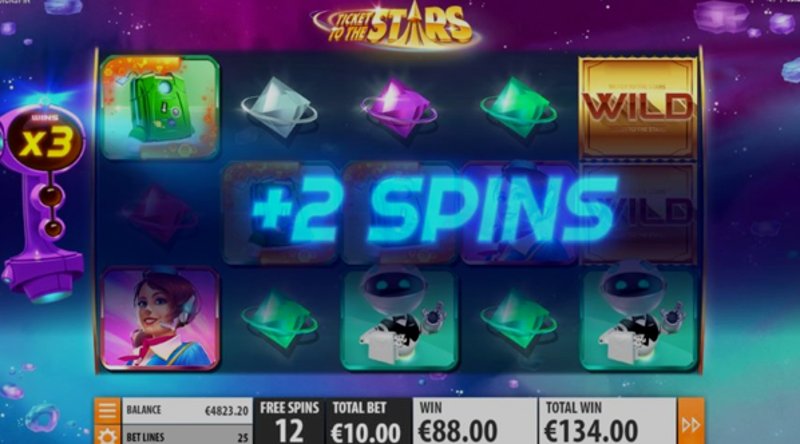Viewport: 800px width, 444px height.
Task: Open the settings gear icon
Action: 107,435
